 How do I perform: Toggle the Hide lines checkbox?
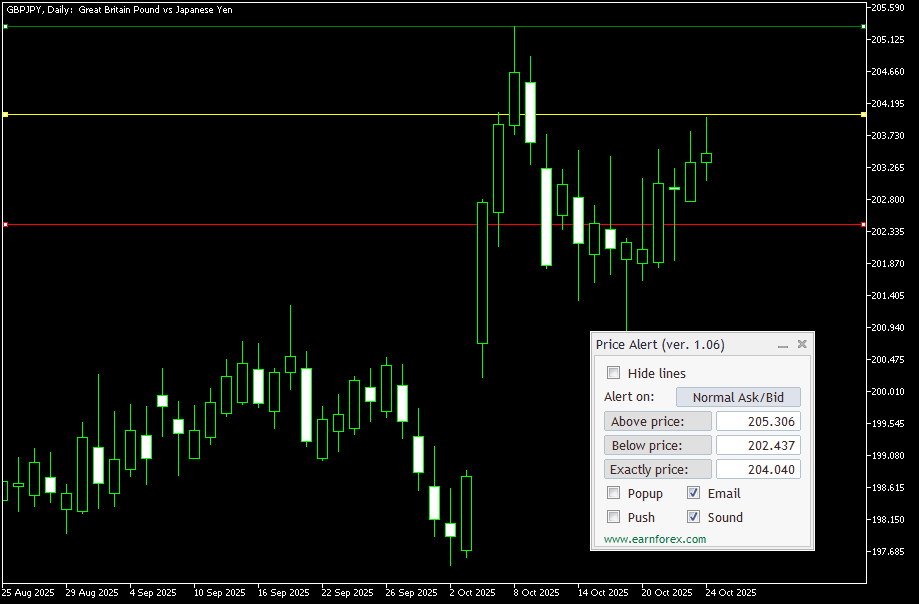pyautogui.click(x=614, y=373)
